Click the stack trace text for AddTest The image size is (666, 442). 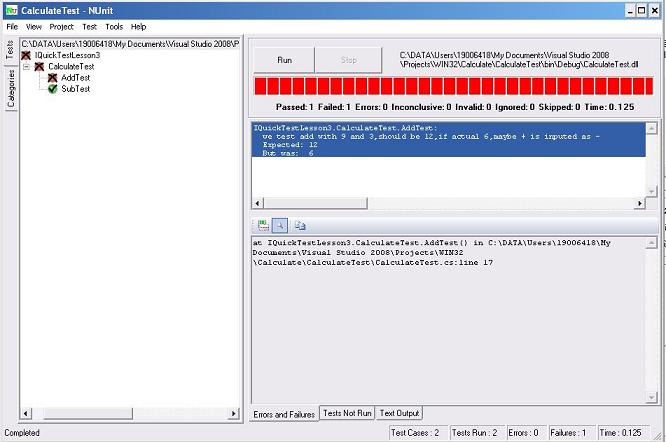click(x=432, y=253)
